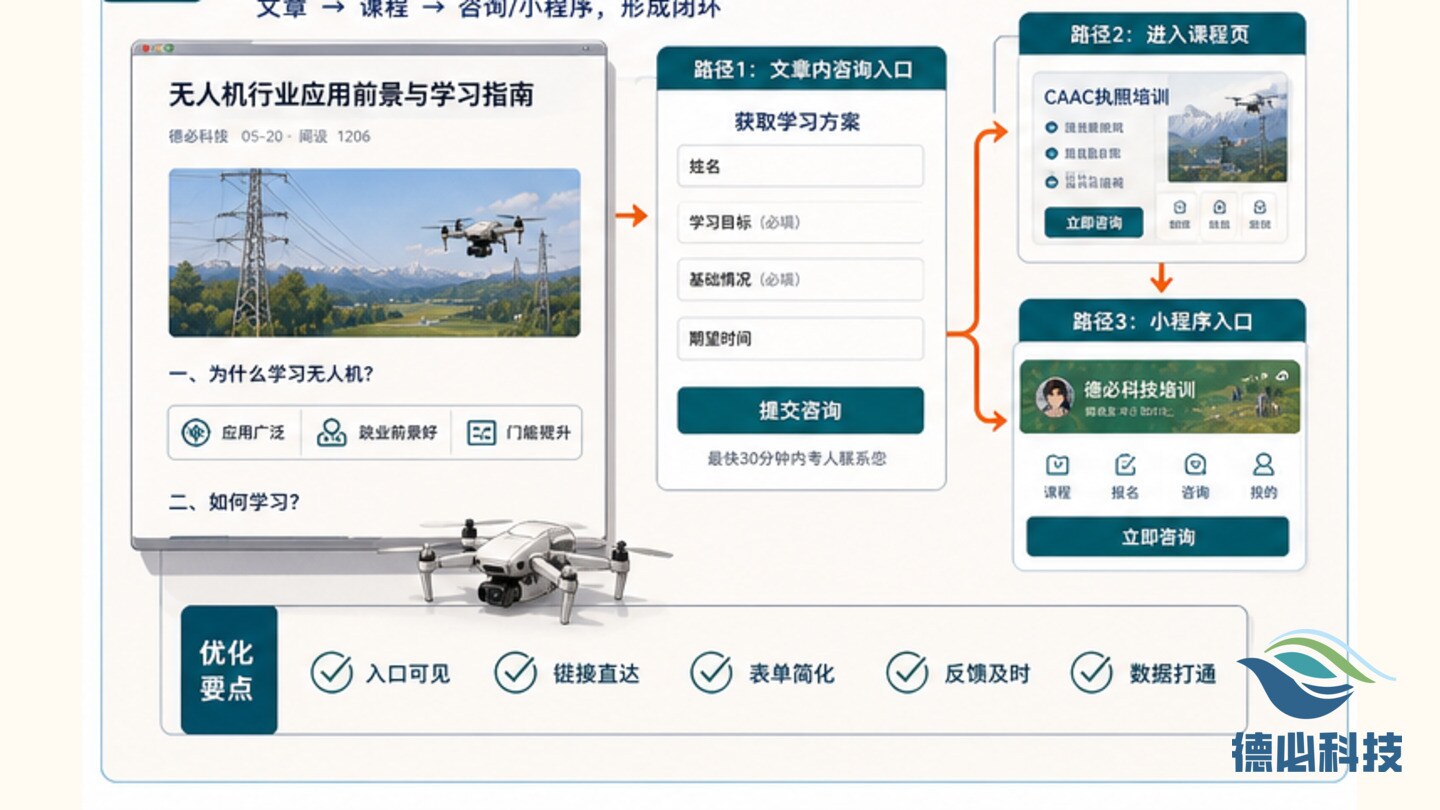
Task: Click the 姓名 input field
Action: [800, 166]
